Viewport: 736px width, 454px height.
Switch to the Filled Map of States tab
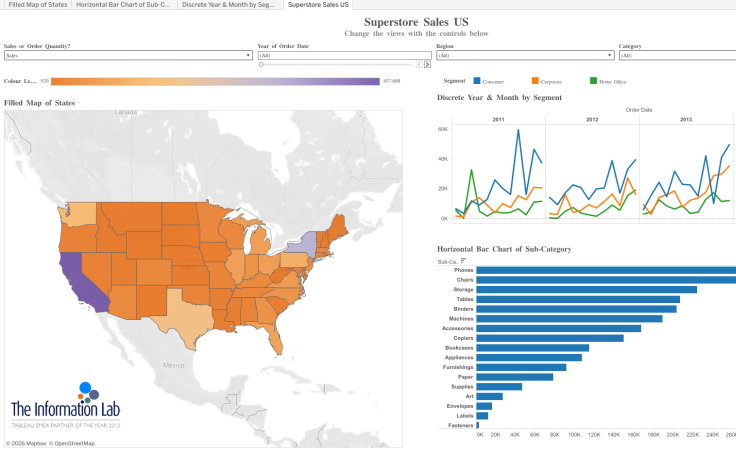[x=37, y=5]
